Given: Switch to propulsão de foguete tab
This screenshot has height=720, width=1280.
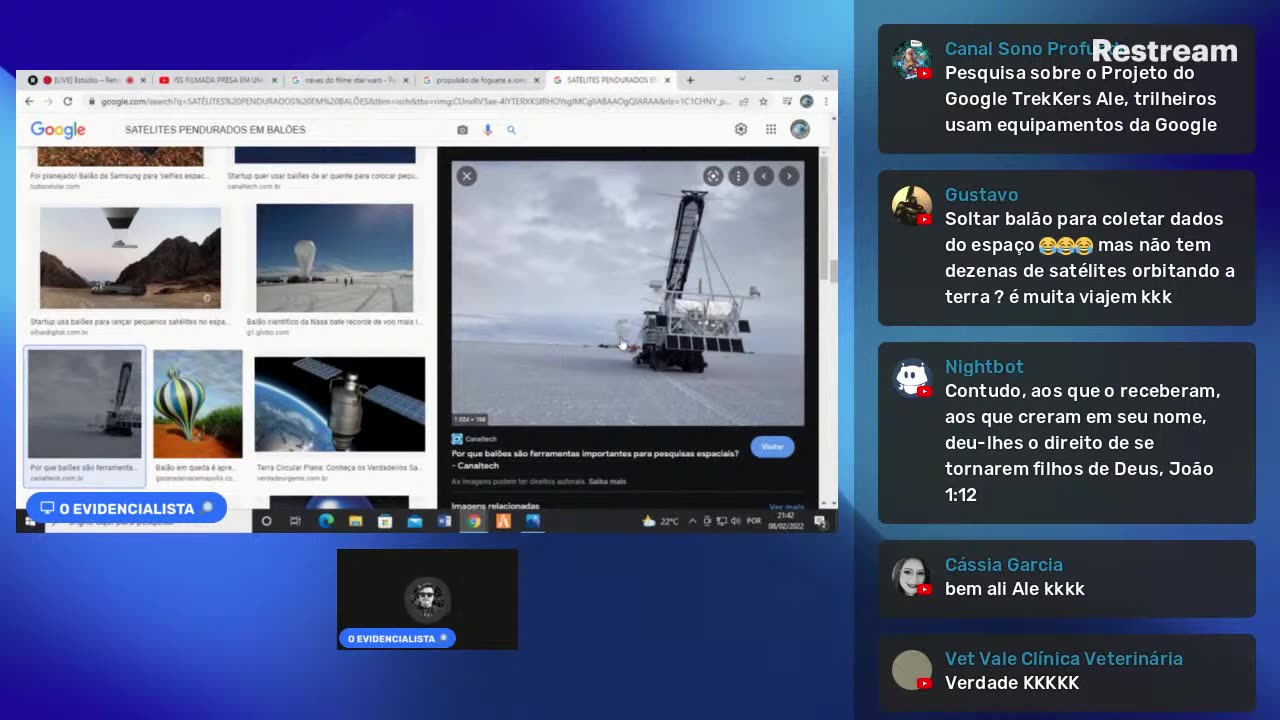Looking at the screenshot, I should point(480,80).
